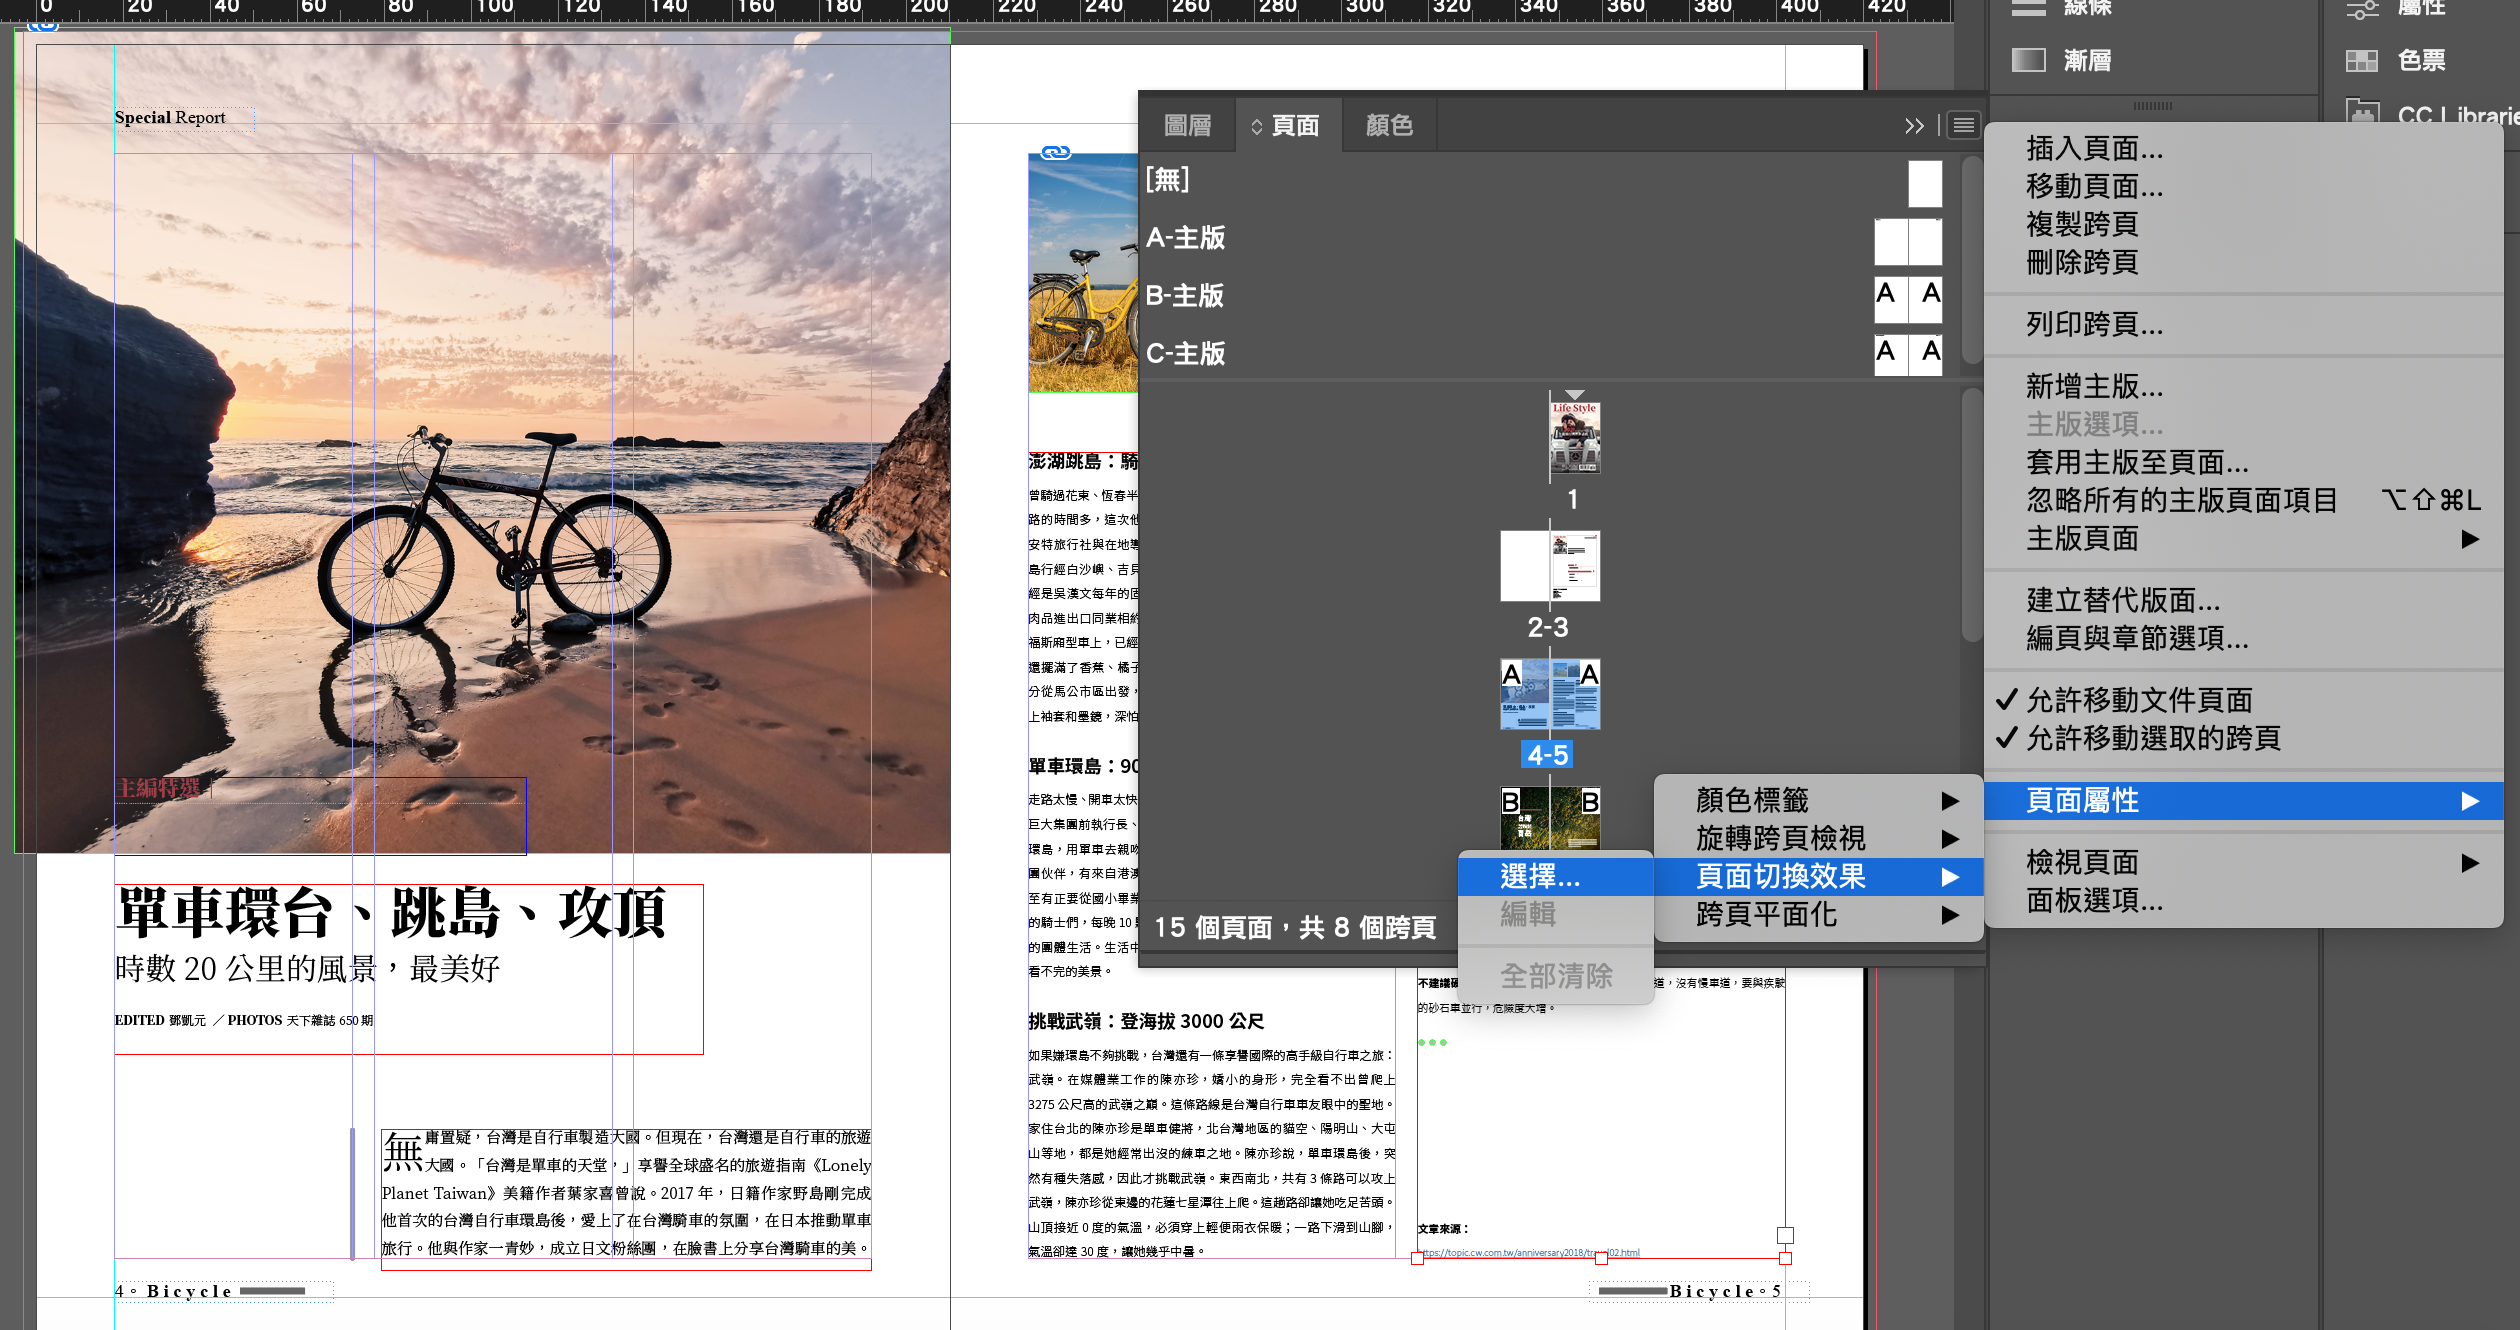Toggle 允許移動選取的跨頁 checkmark option
2520x1330 pixels.
point(2153,738)
